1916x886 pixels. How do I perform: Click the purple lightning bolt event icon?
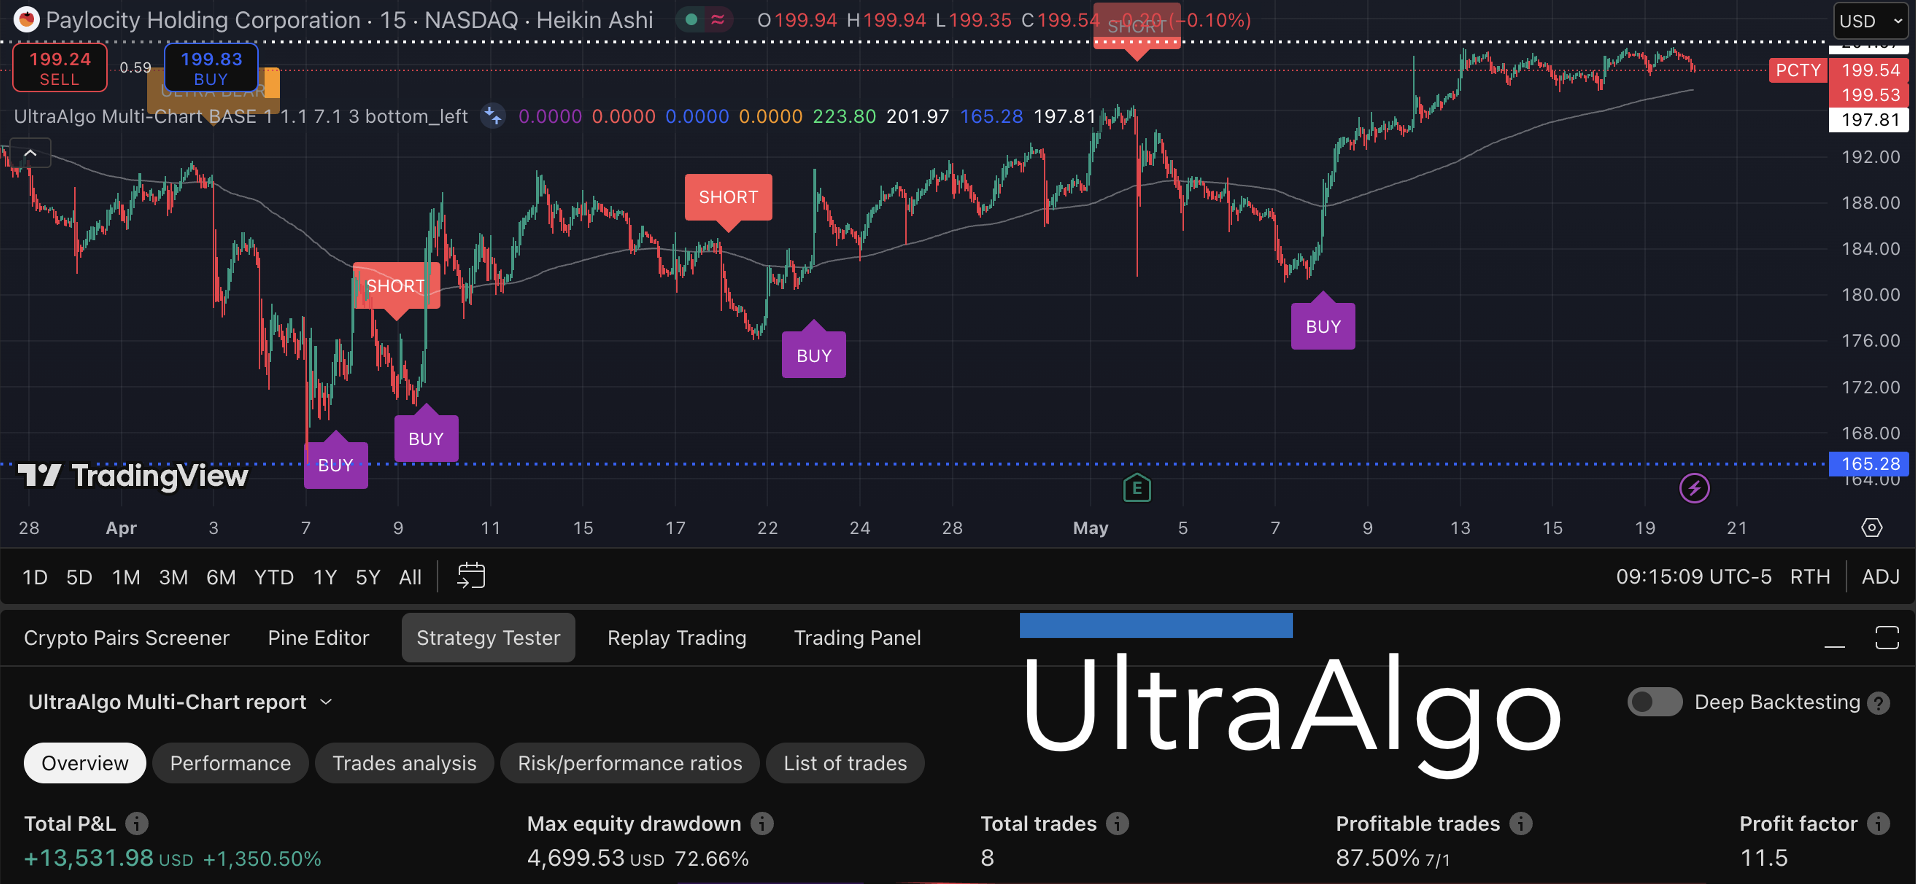tap(1694, 488)
